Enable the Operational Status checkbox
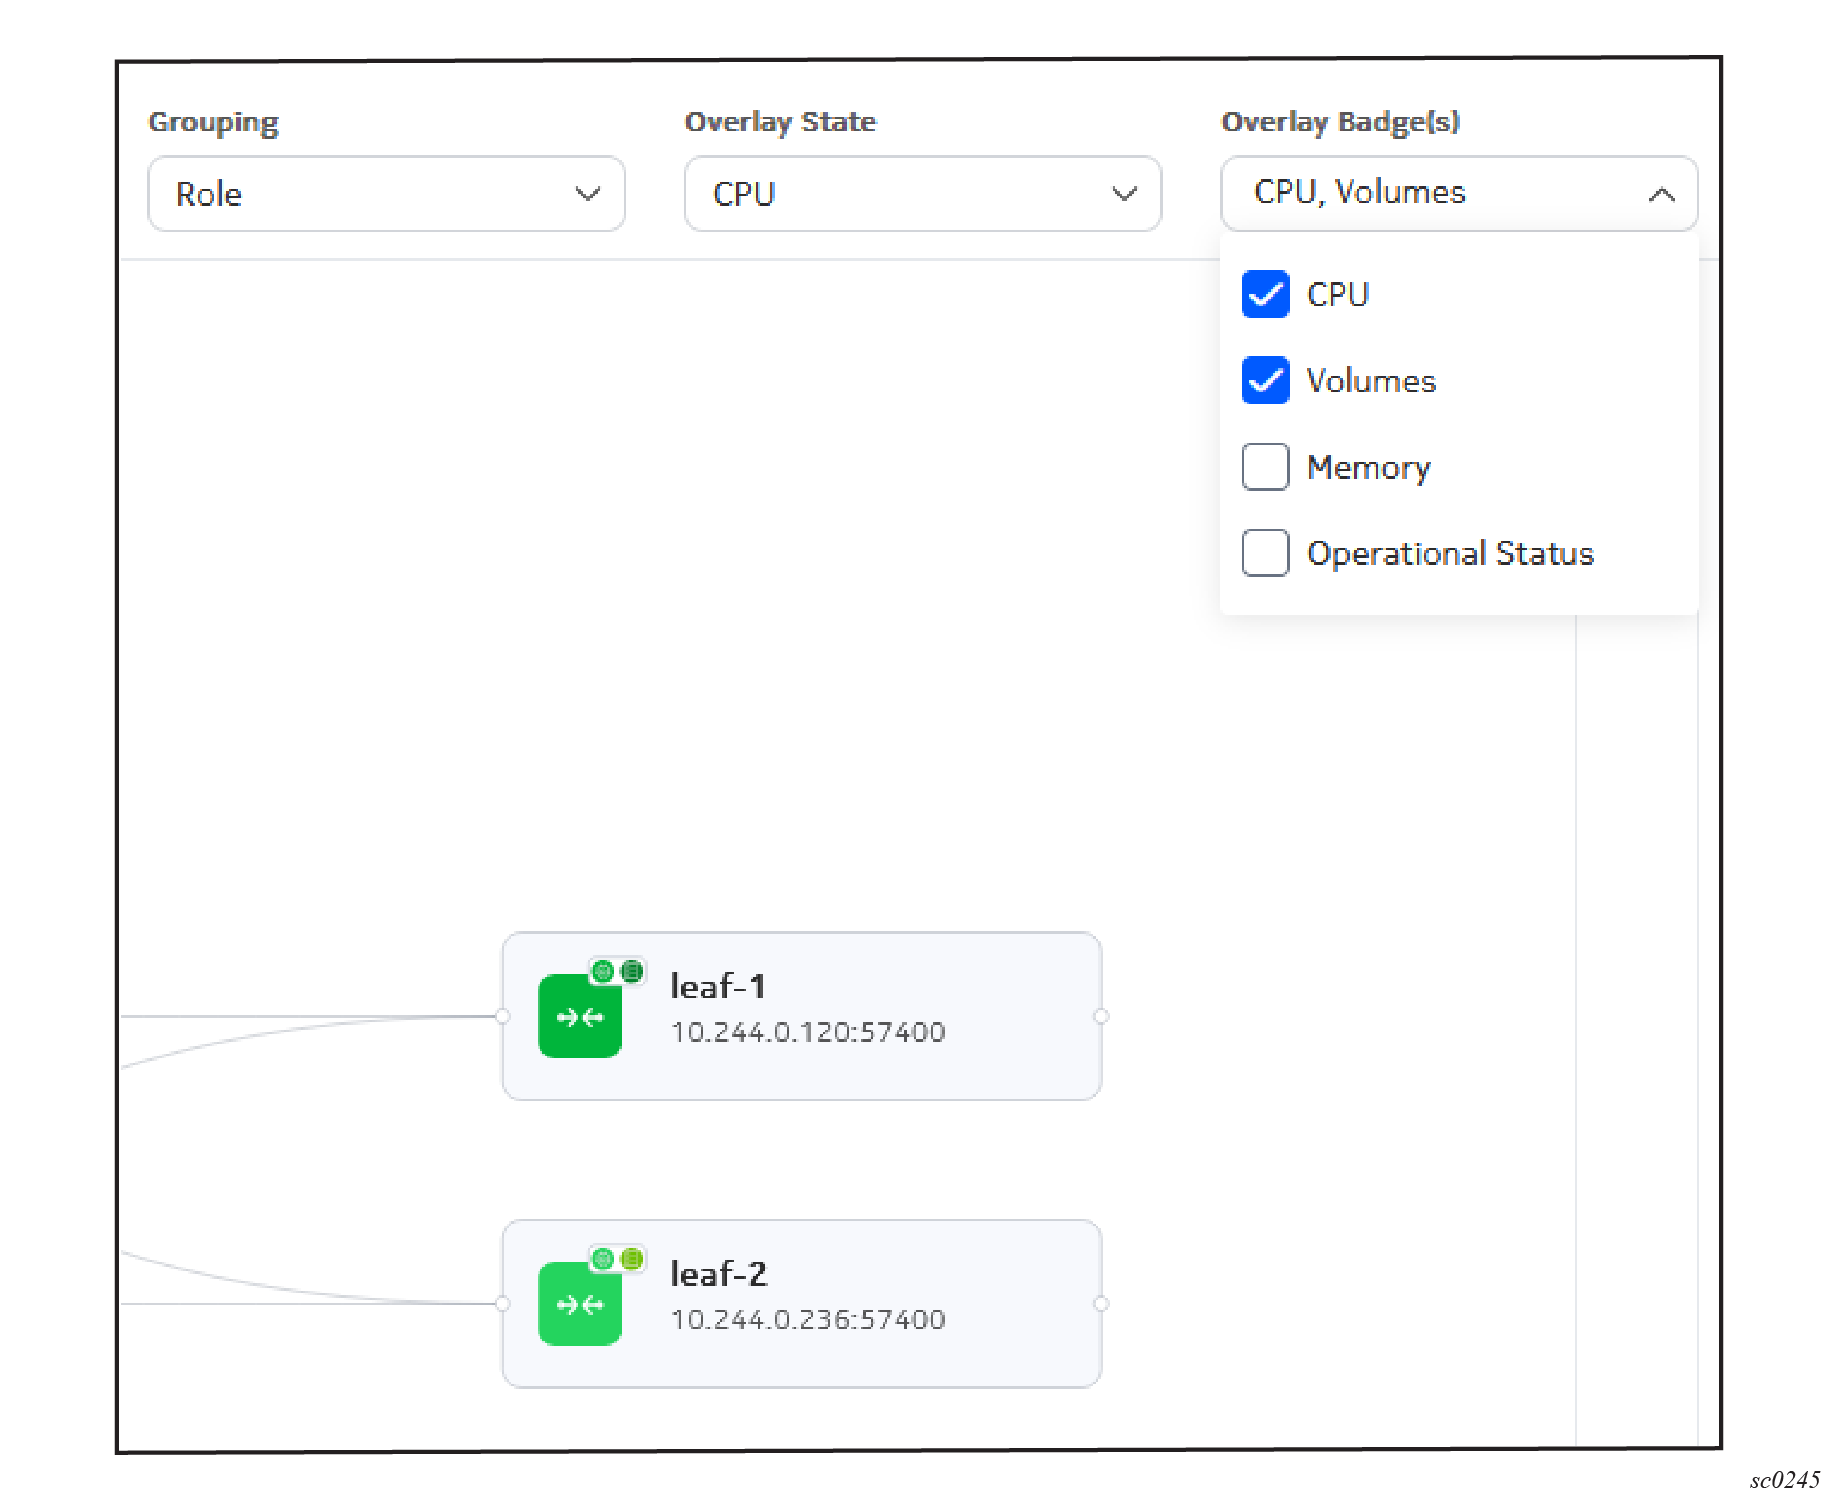The image size is (1839, 1503). pyautogui.click(x=1265, y=553)
